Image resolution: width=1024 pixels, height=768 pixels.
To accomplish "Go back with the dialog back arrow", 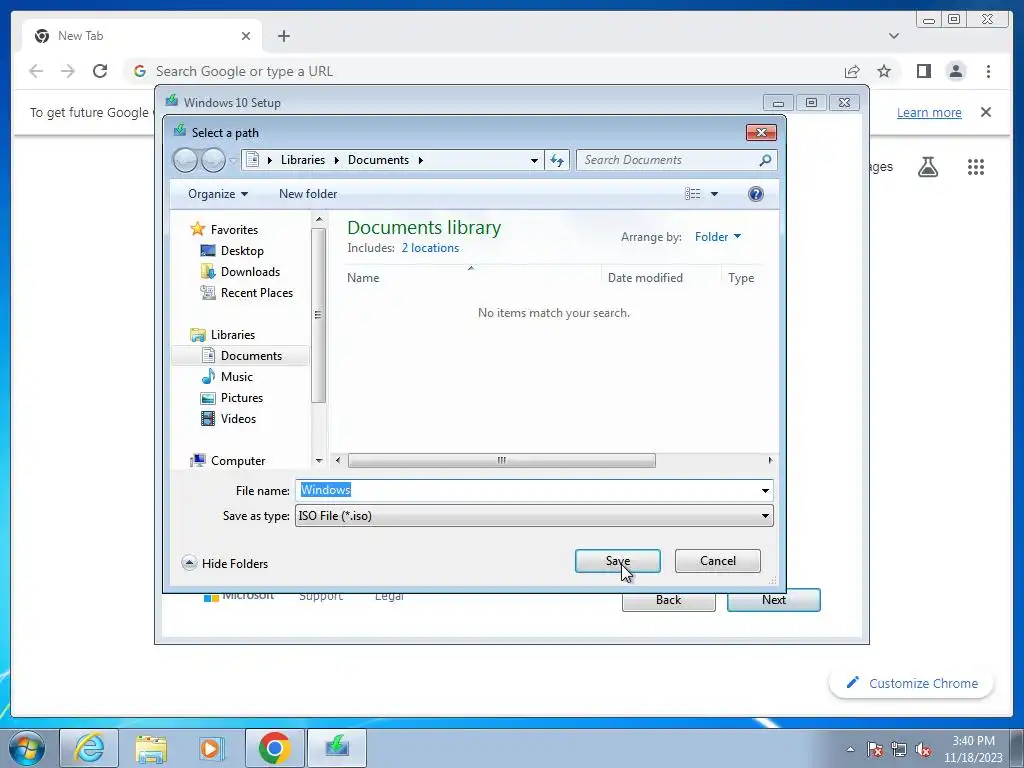I will pos(185,160).
